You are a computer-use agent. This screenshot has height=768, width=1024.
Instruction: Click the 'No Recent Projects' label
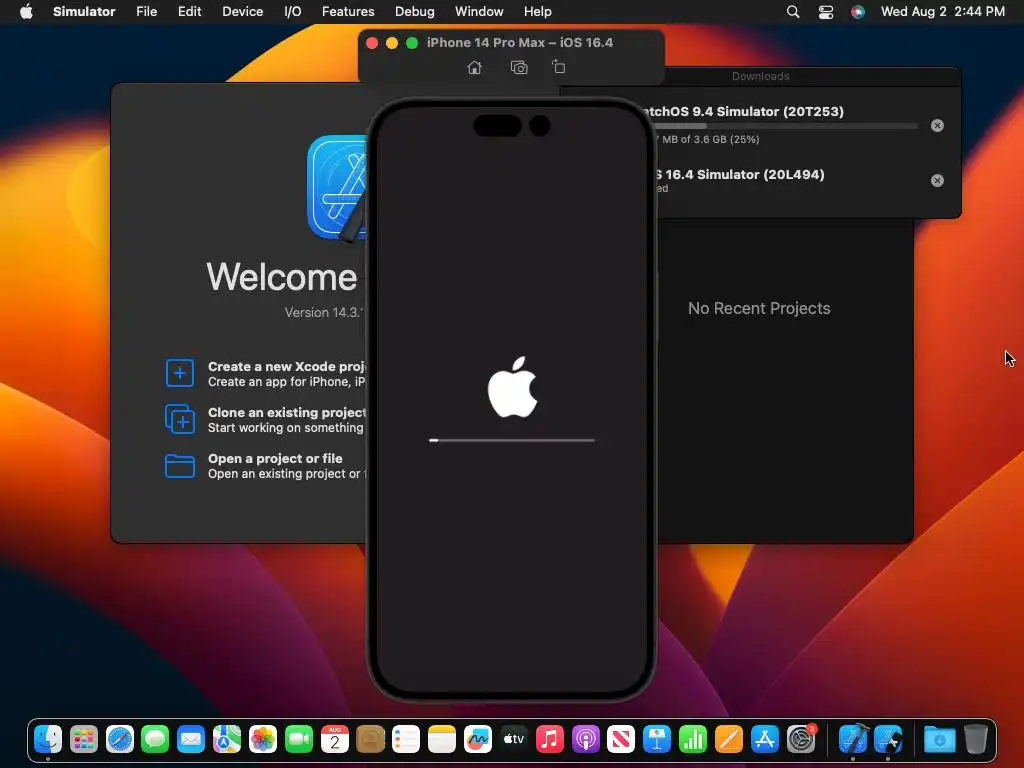click(759, 308)
